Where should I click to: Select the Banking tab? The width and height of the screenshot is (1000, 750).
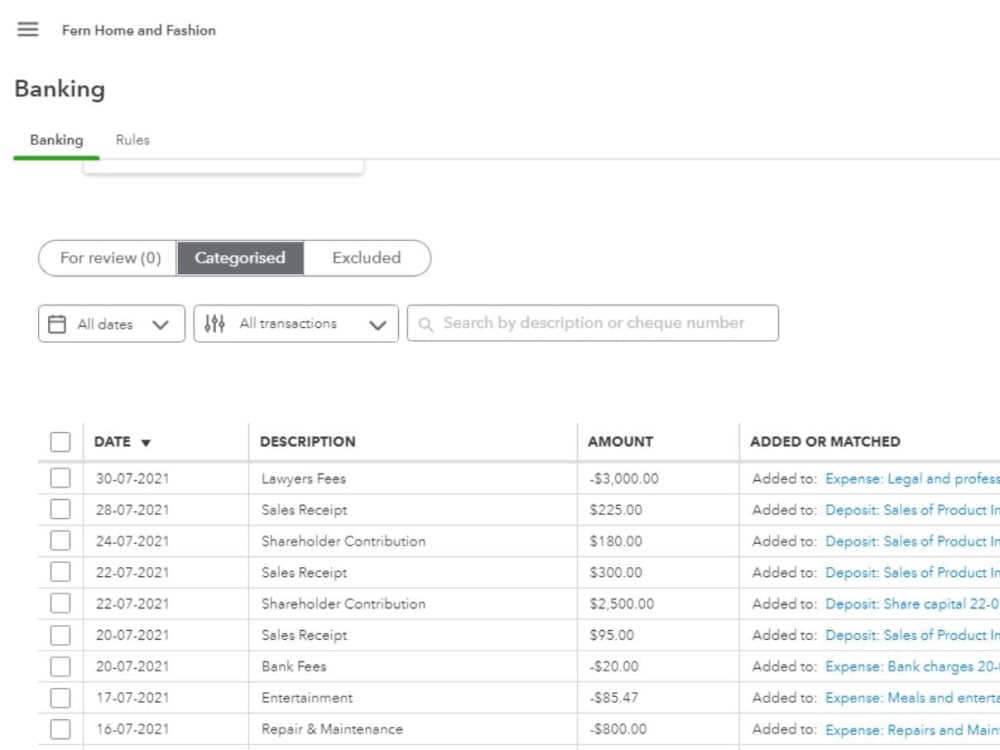coord(56,140)
